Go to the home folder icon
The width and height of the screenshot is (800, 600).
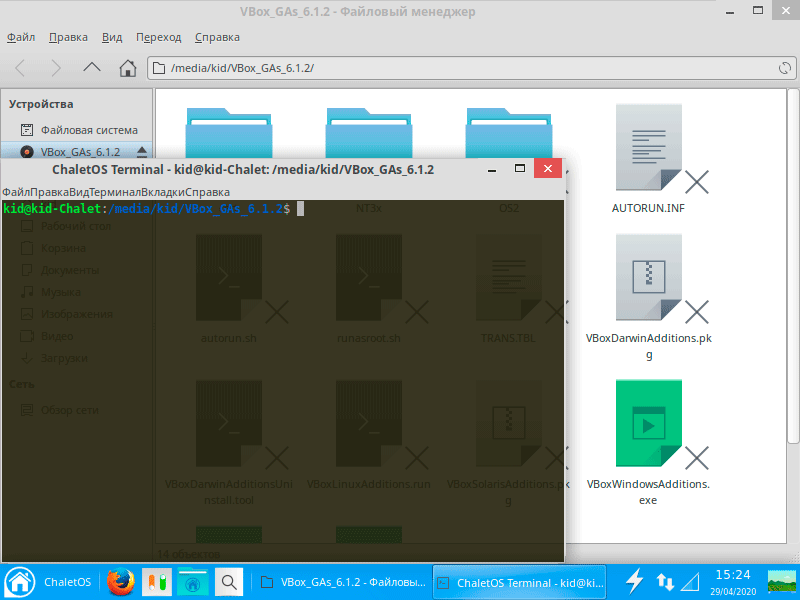[x=128, y=68]
